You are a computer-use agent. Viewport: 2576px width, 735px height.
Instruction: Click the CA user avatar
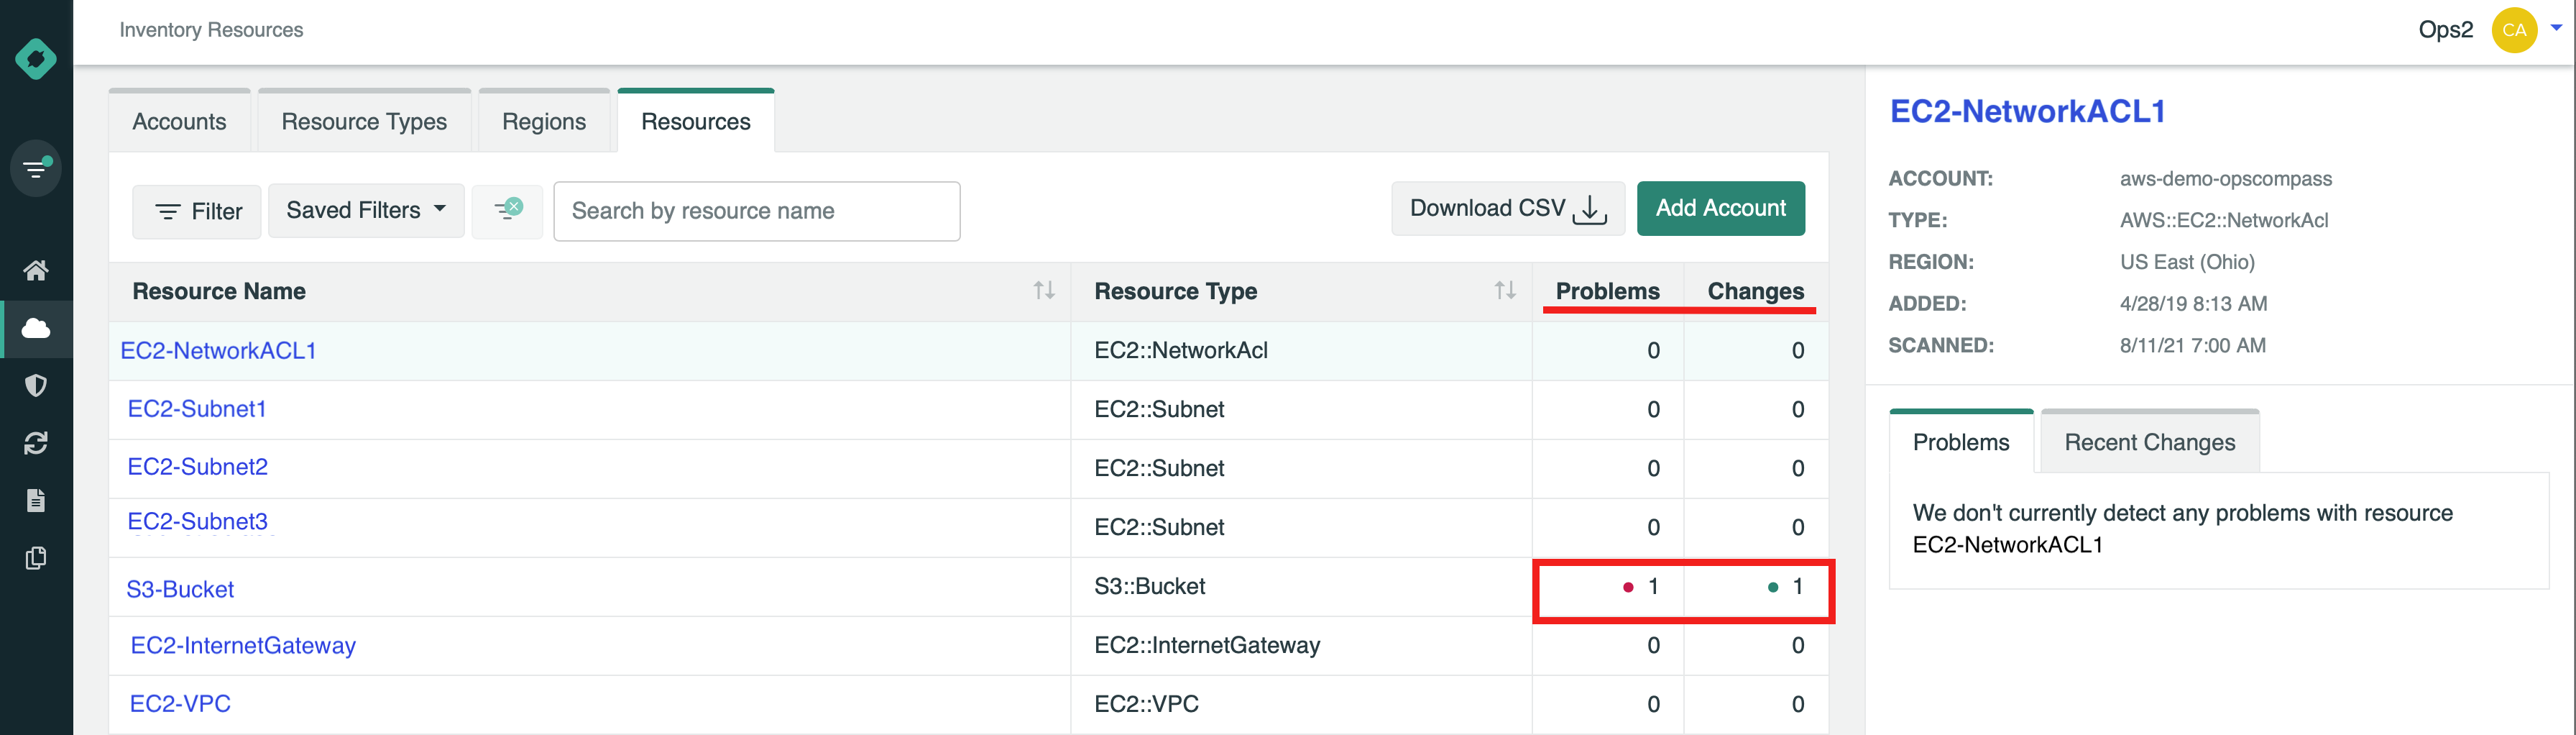pyautogui.click(x=2514, y=30)
